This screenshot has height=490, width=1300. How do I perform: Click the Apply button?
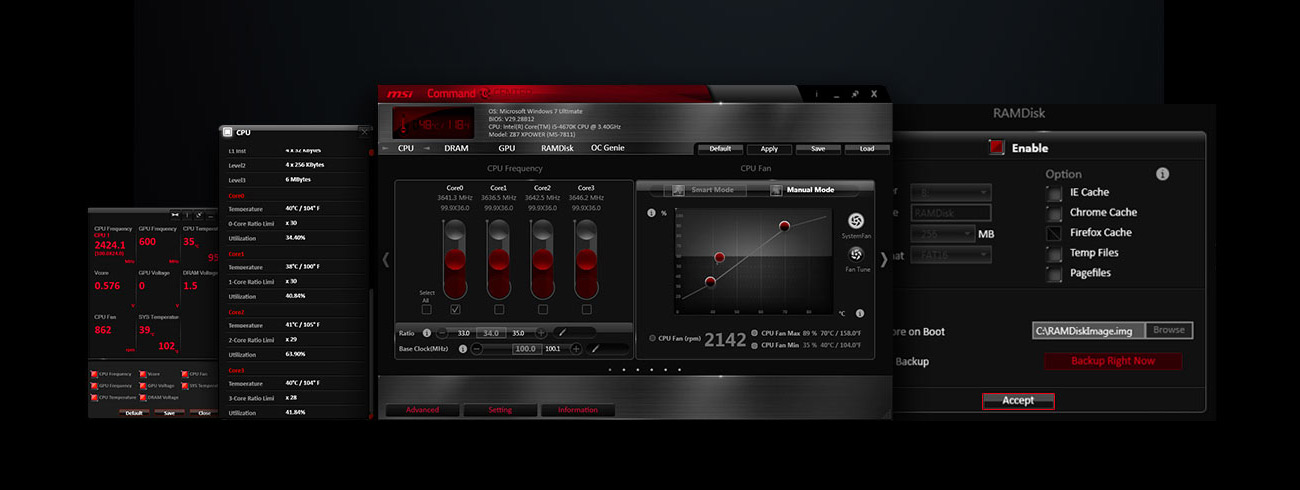(769, 149)
